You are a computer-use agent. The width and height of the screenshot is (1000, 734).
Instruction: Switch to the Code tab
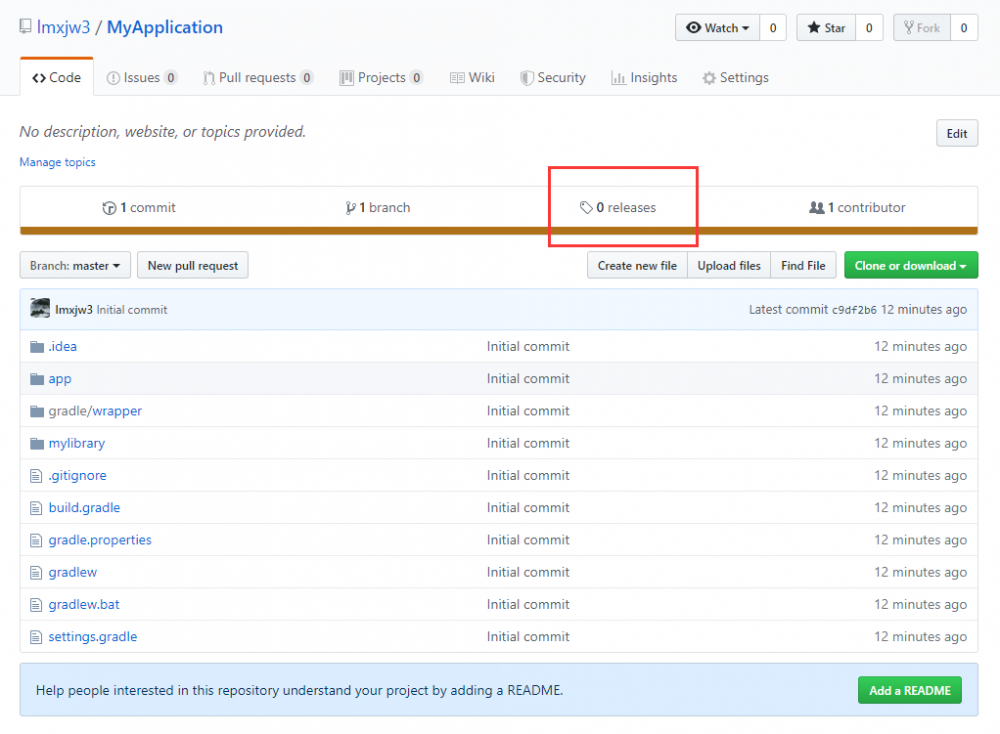point(57,77)
